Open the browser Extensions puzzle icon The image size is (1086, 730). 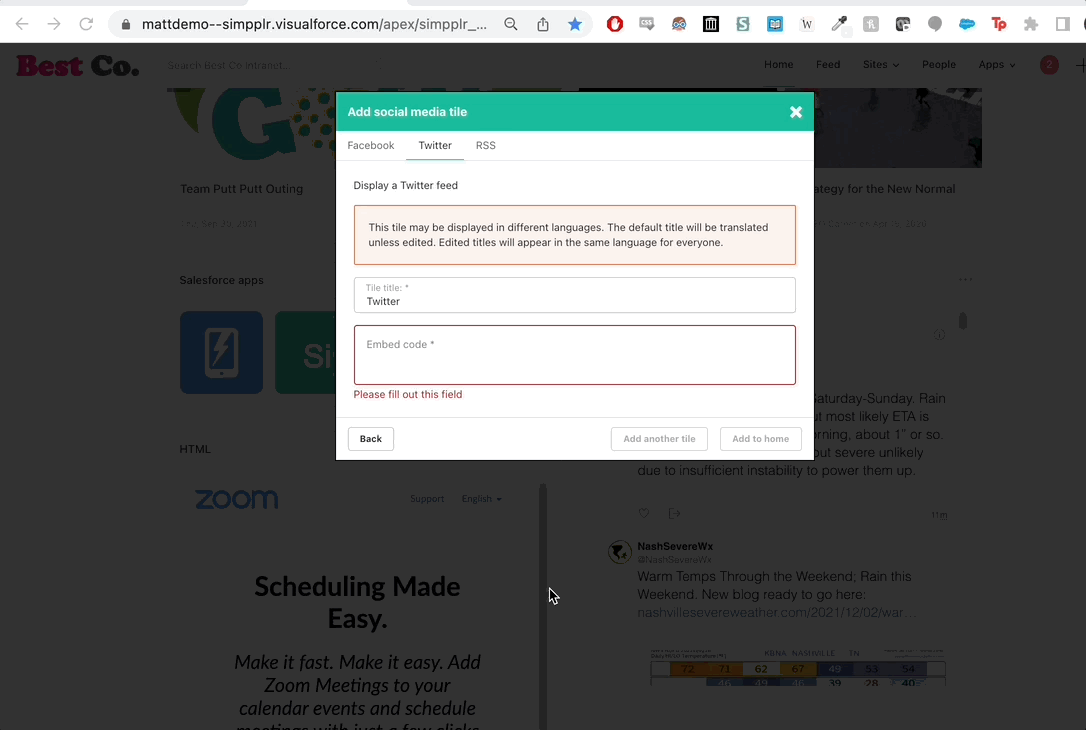point(1031,24)
